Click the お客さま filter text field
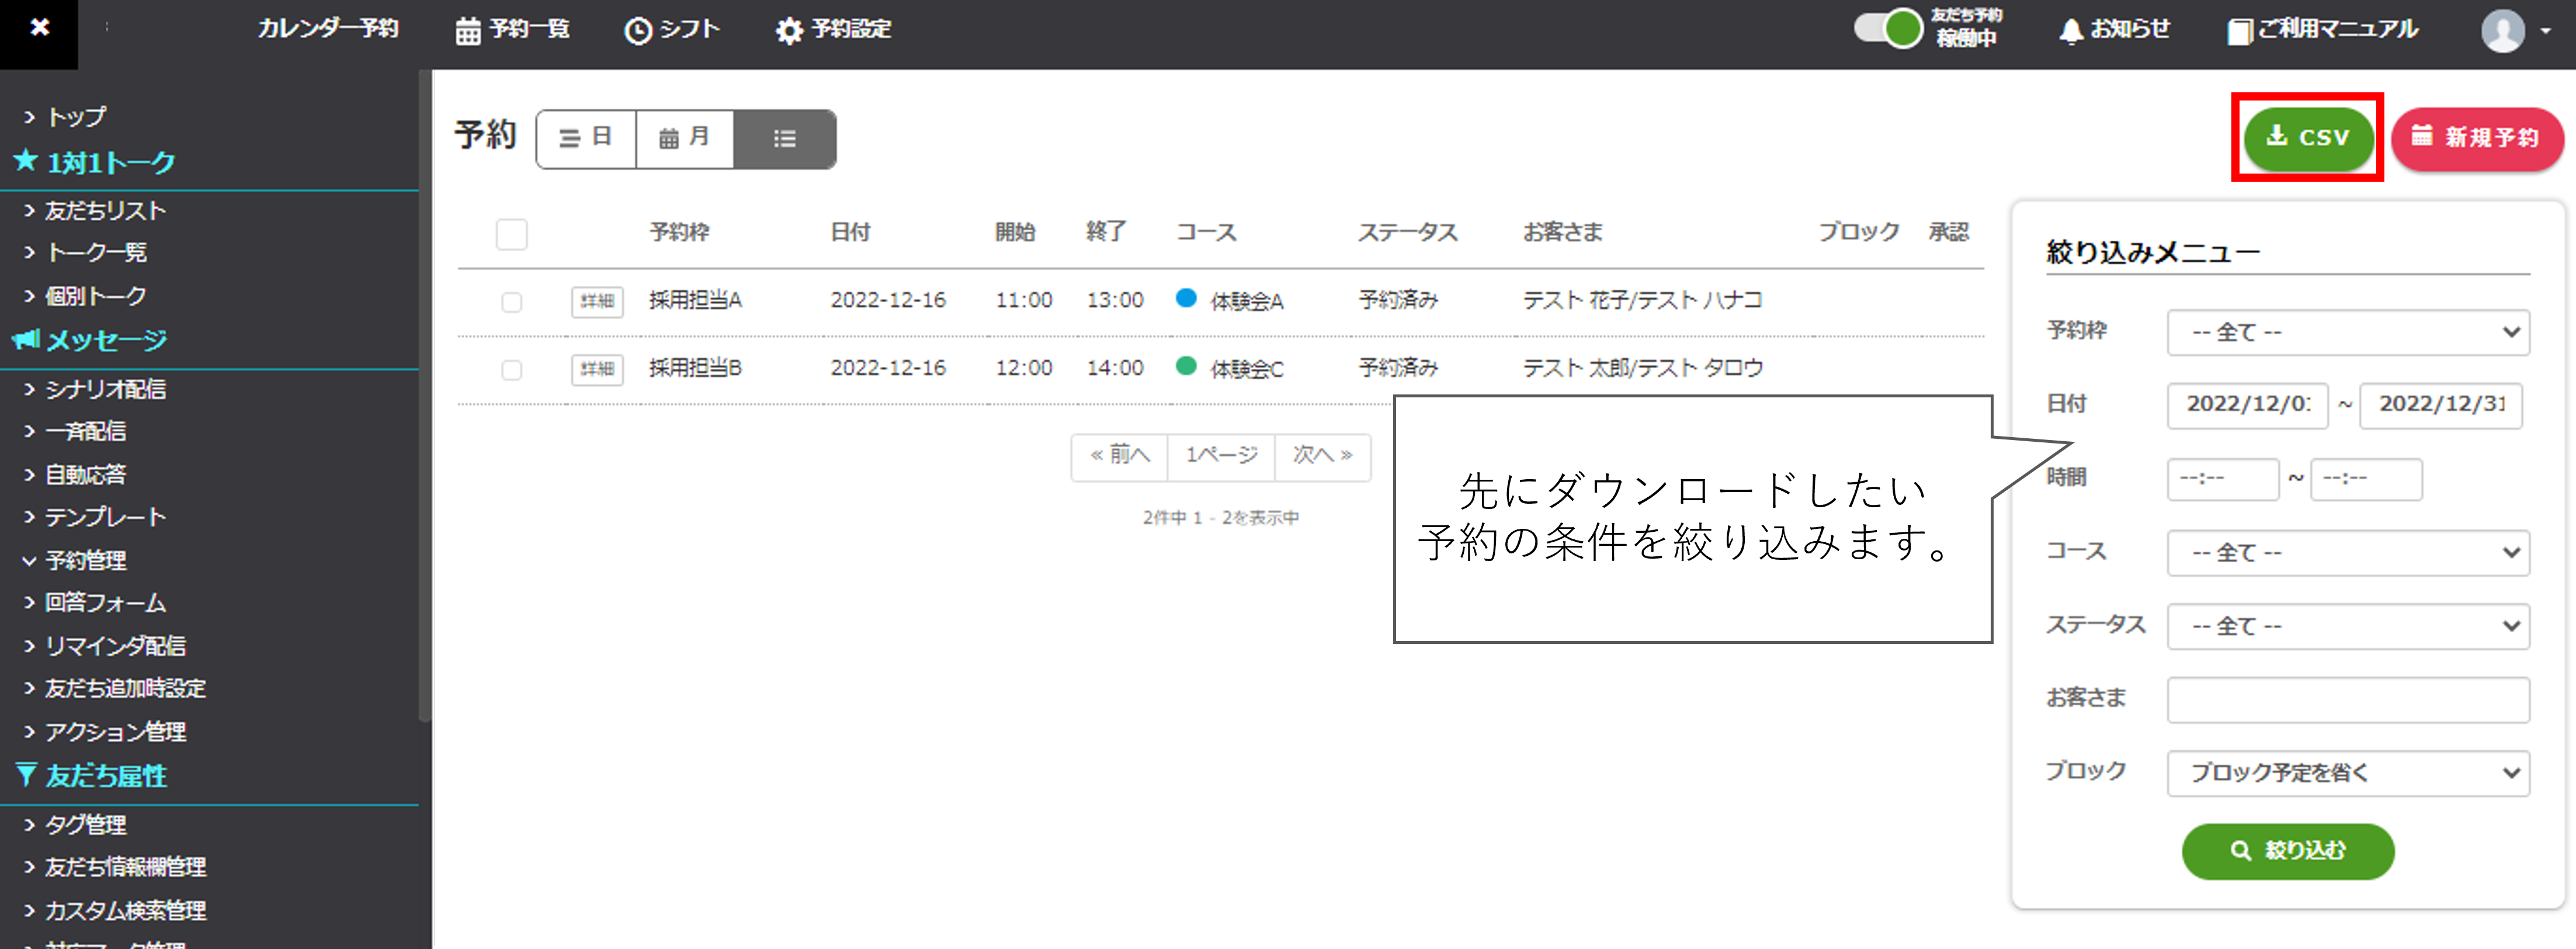The image size is (2576, 949). click(2347, 700)
